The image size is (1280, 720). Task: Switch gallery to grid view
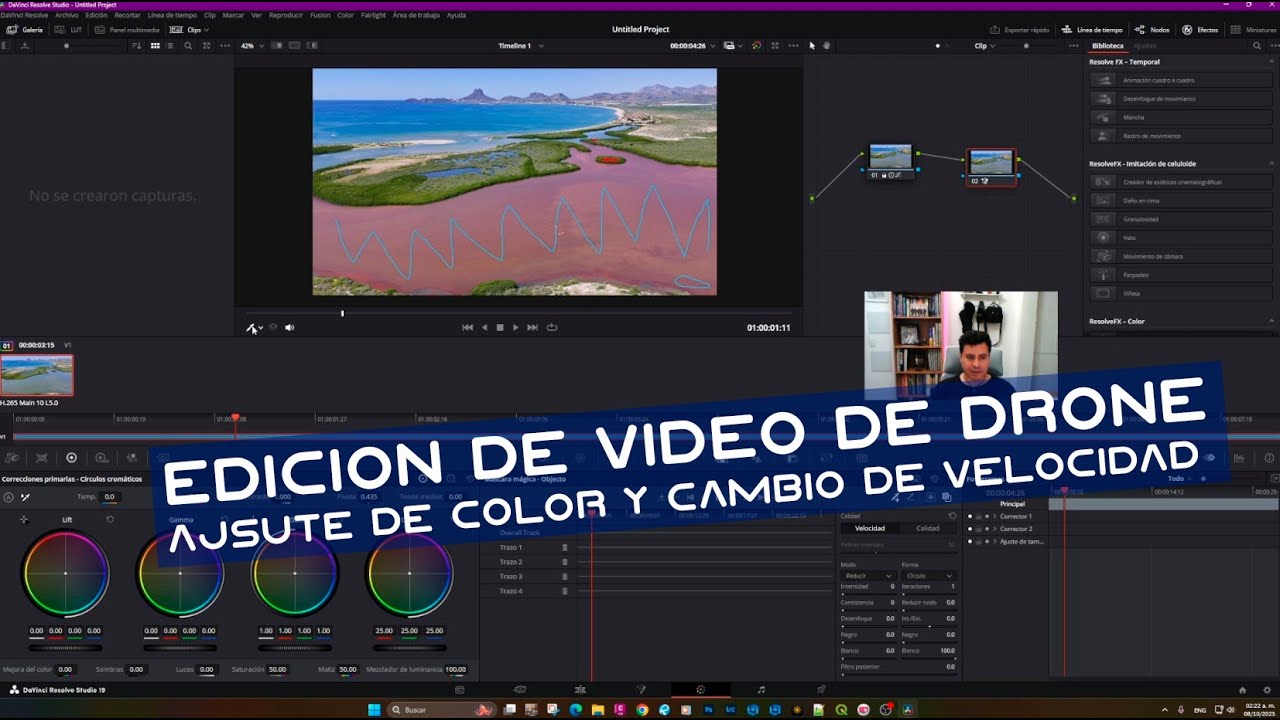pyautogui.click(x=155, y=46)
